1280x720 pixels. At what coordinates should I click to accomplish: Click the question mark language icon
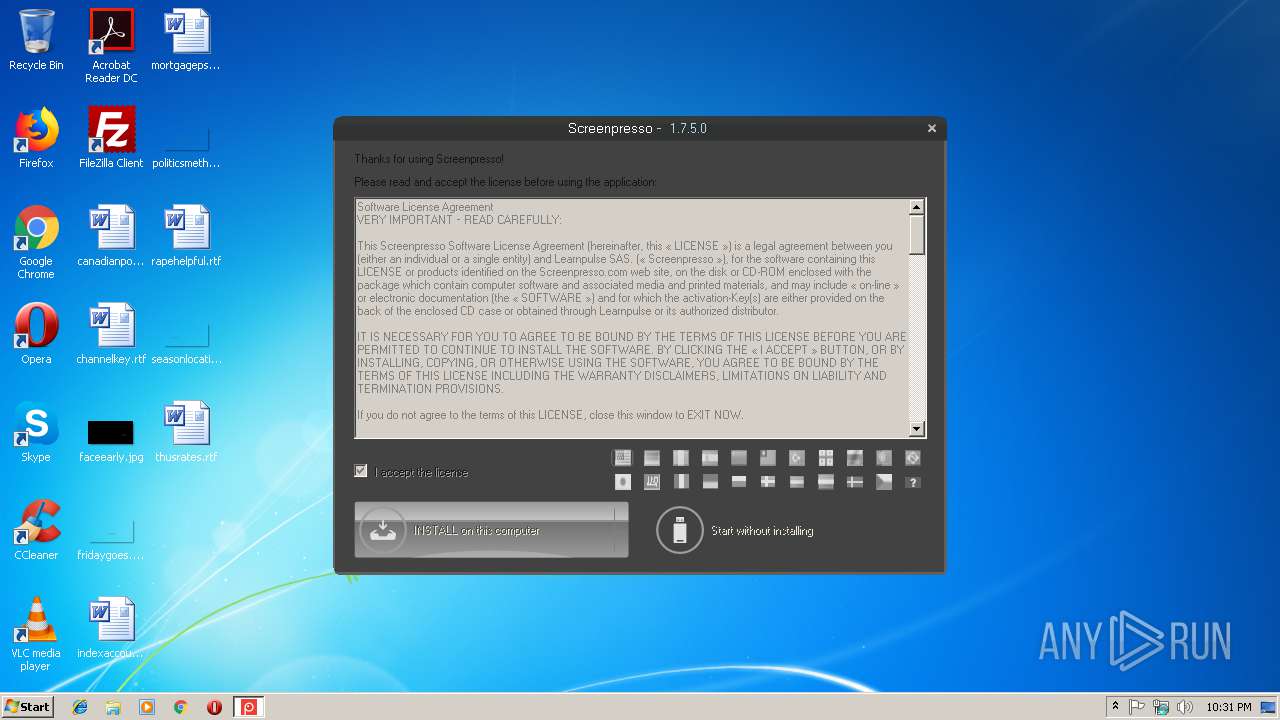[x=913, y=482]
